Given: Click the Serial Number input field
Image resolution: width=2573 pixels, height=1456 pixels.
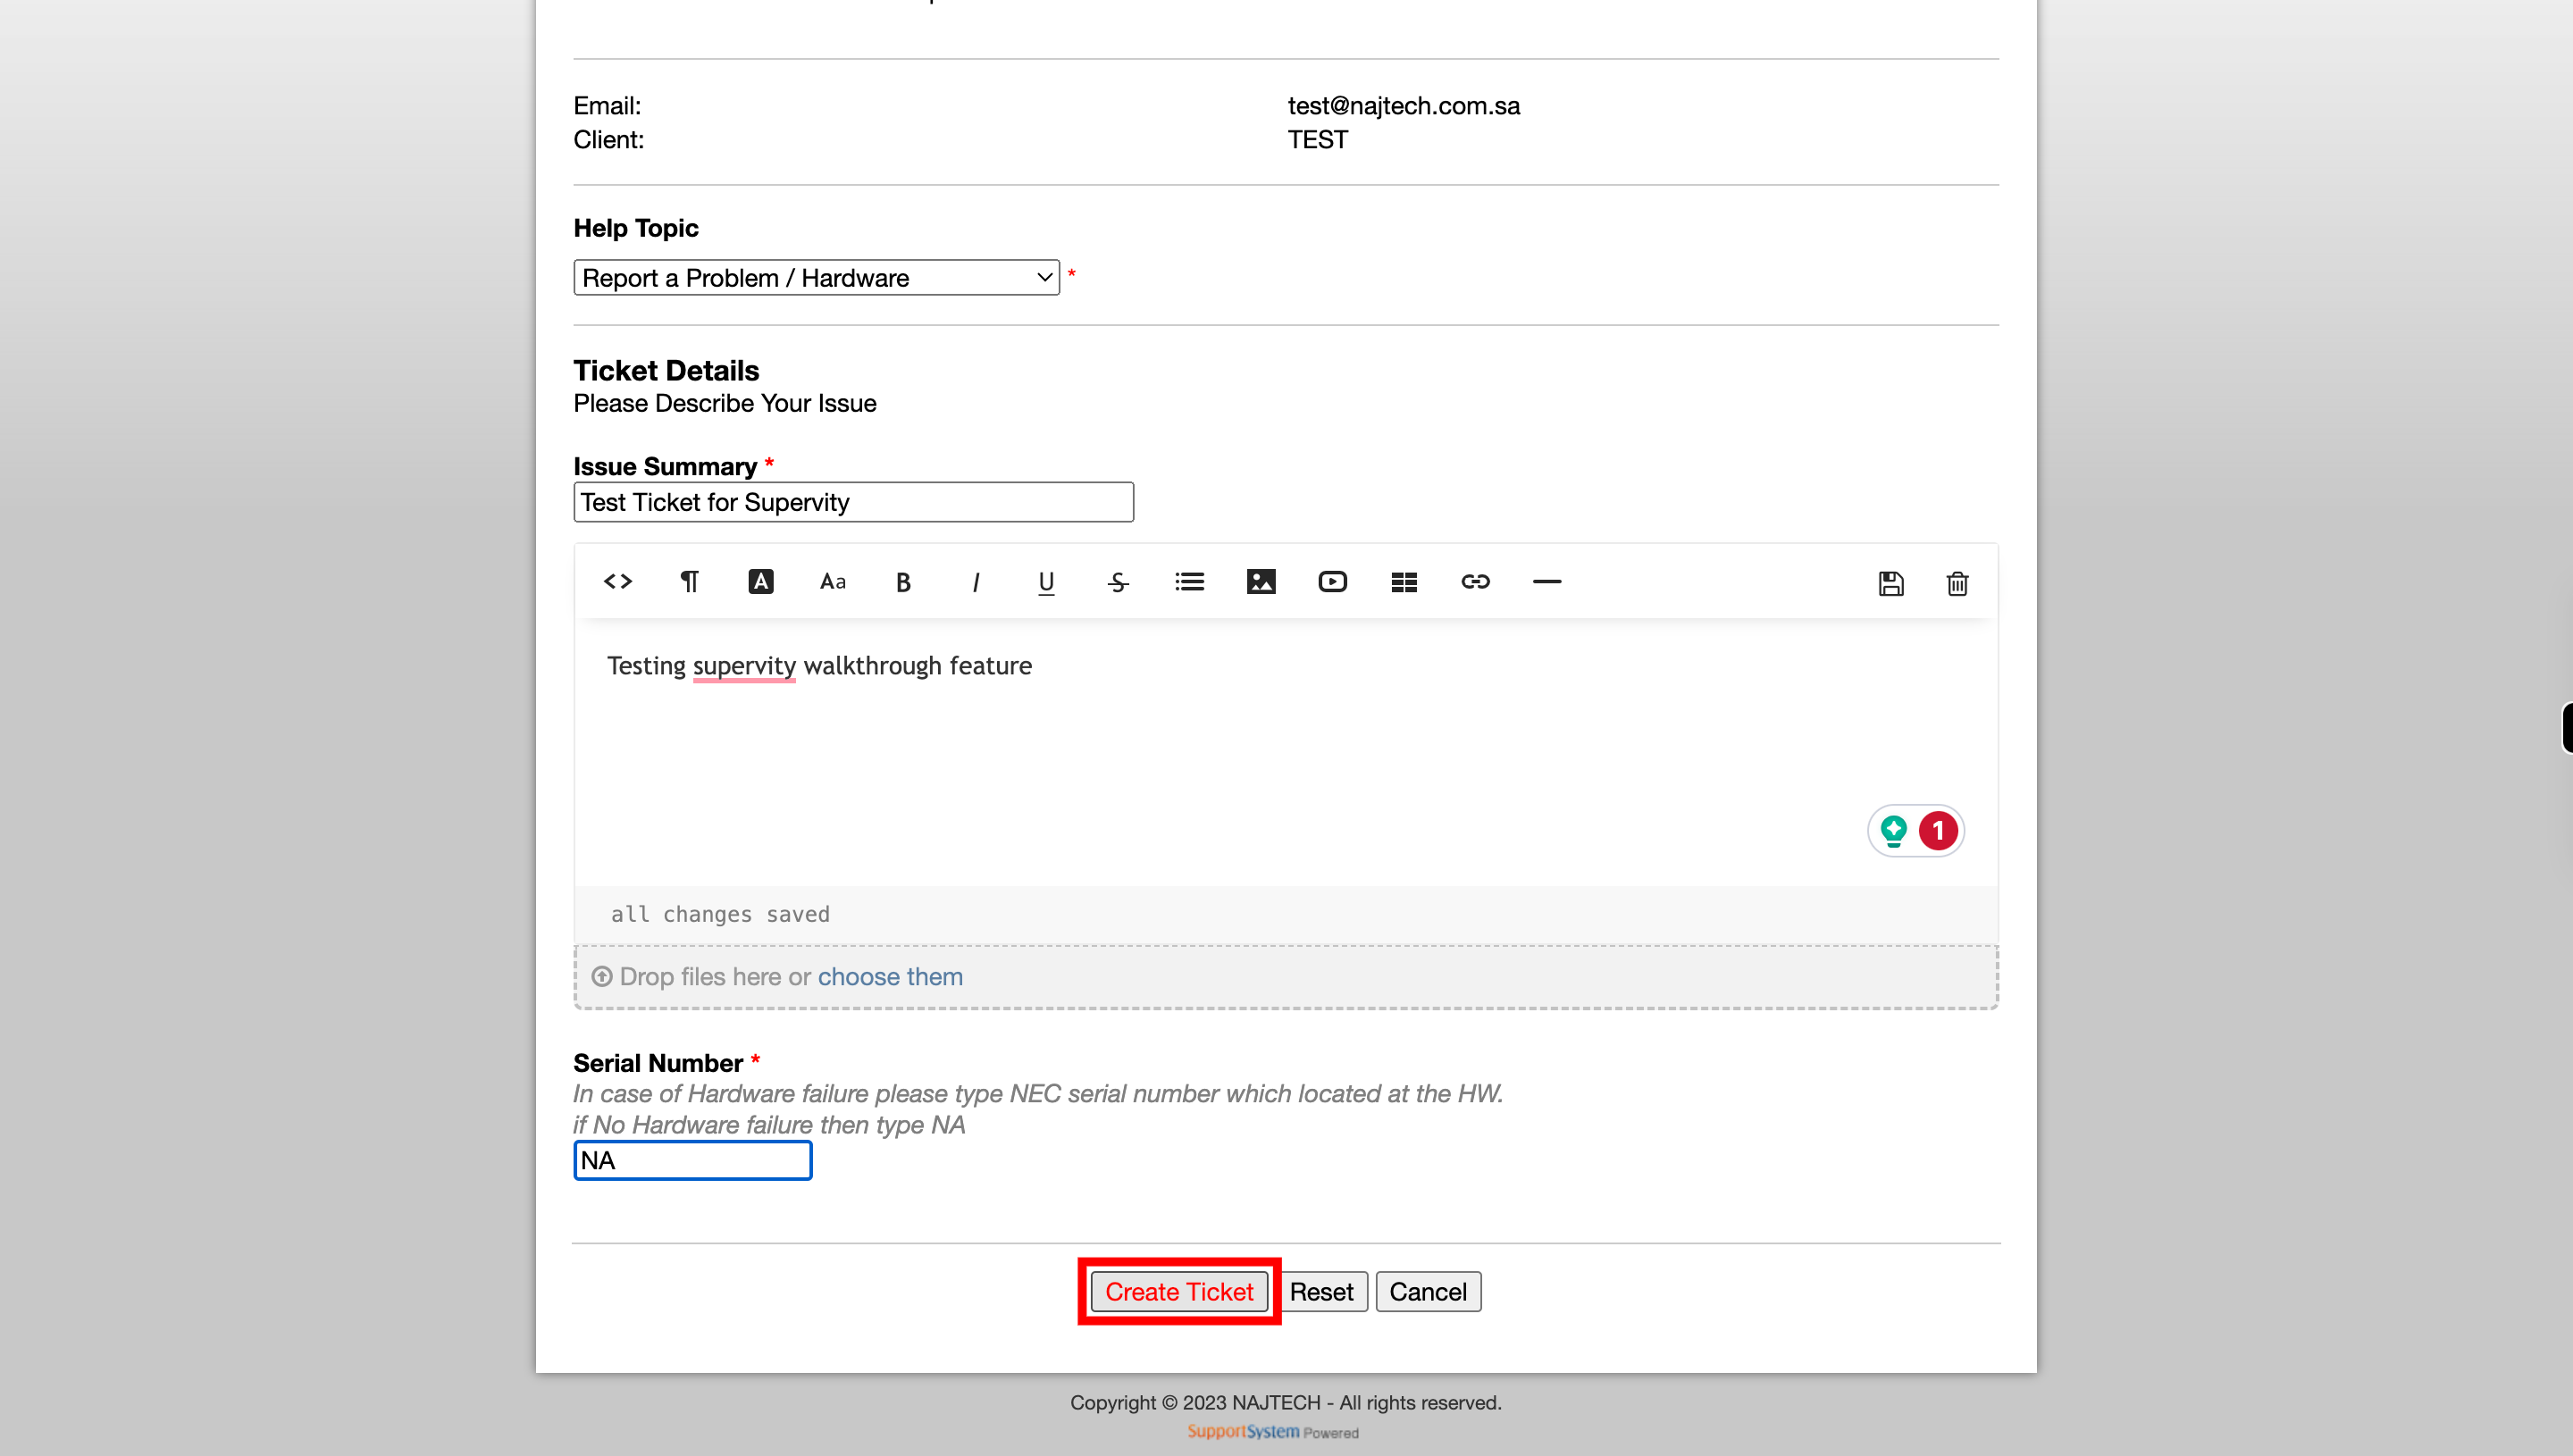Looking at the screenshot, I should tap(691, 1159).
